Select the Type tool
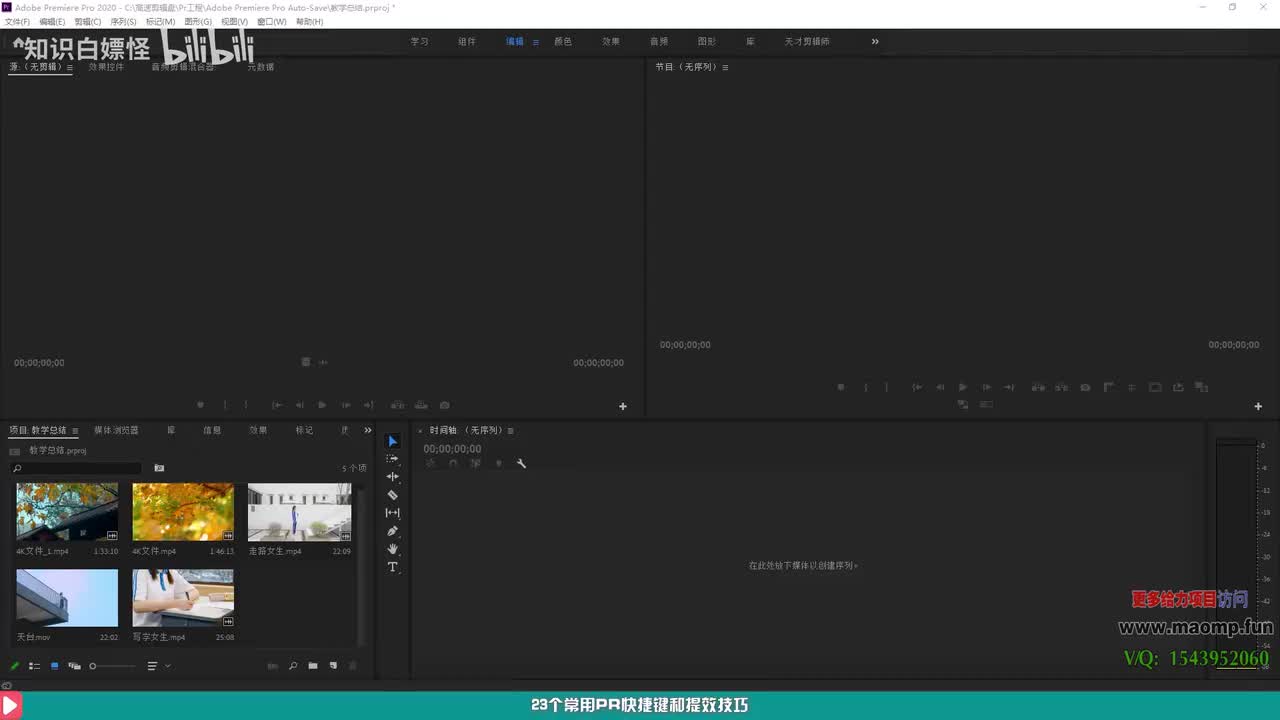Screen dimensions: 1280x720 pyautogui.click(x=393, y=567)
